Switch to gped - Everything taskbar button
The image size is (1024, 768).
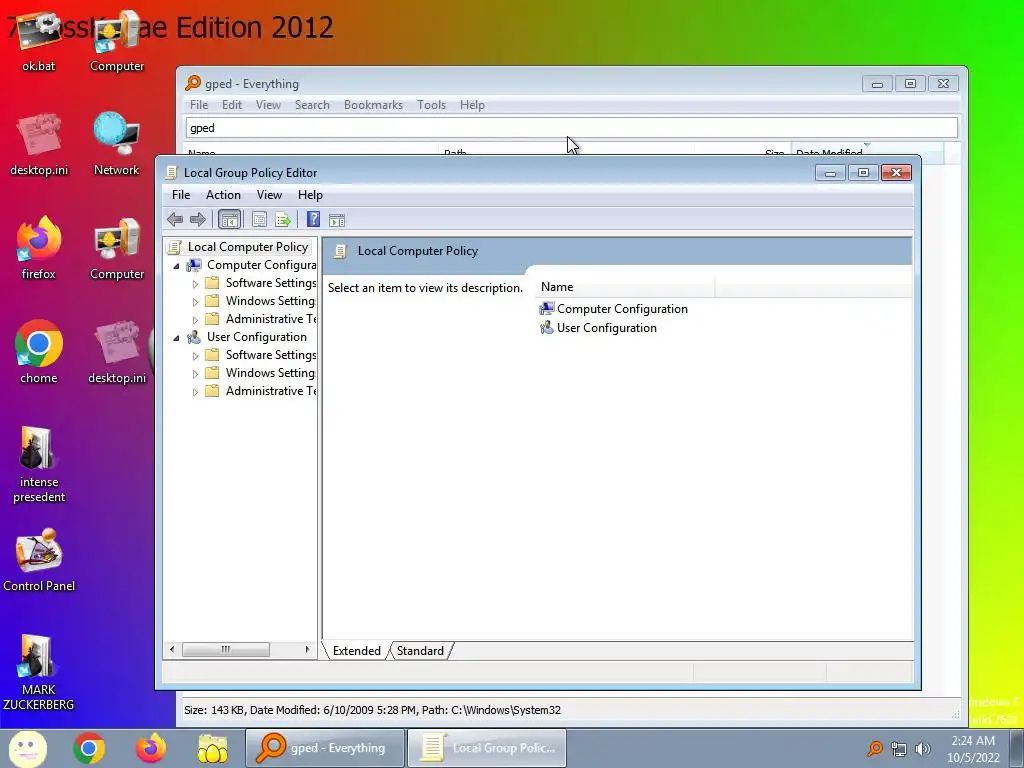325,748
